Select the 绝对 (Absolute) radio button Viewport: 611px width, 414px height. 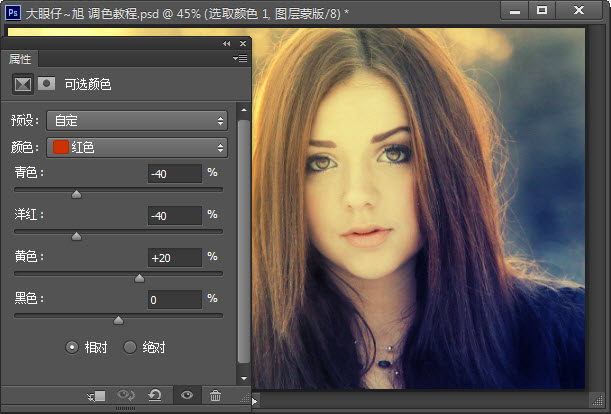pos(130,347)
